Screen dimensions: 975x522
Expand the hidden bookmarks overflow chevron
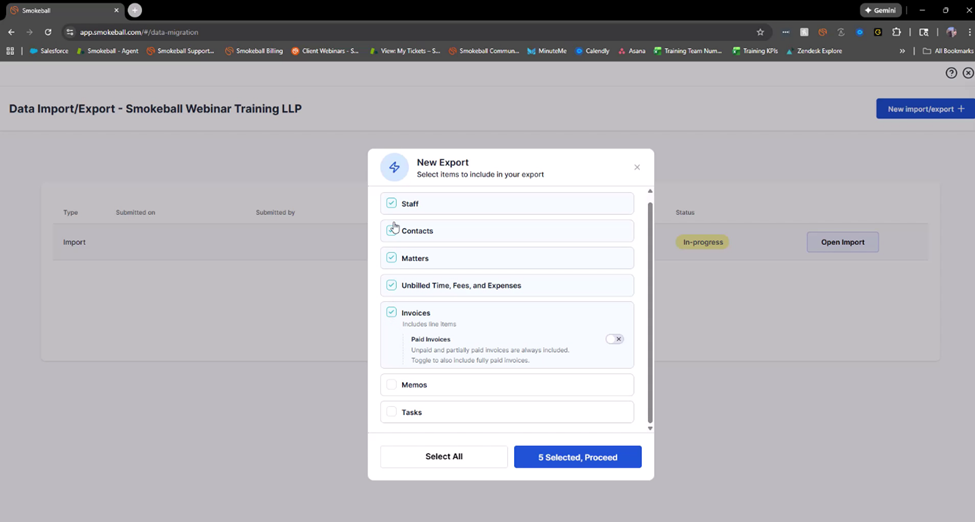(x=903, y=51)
